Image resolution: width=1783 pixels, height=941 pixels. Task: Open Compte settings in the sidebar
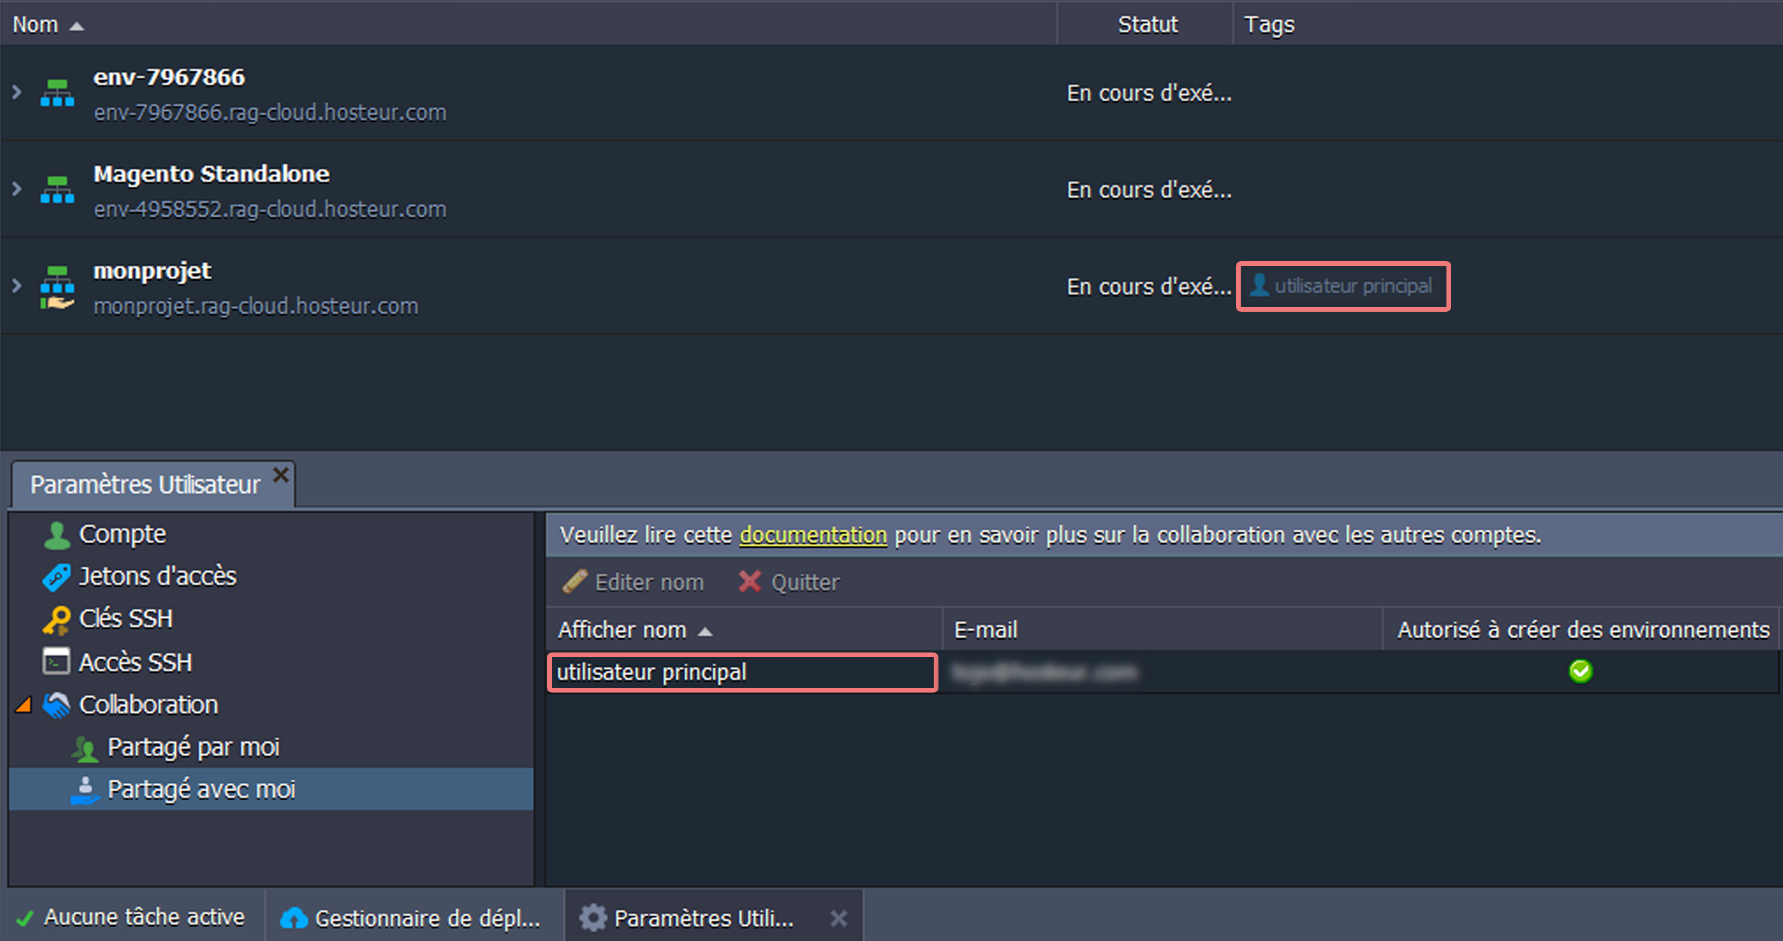pyautogui.click(x=122, y=535)
